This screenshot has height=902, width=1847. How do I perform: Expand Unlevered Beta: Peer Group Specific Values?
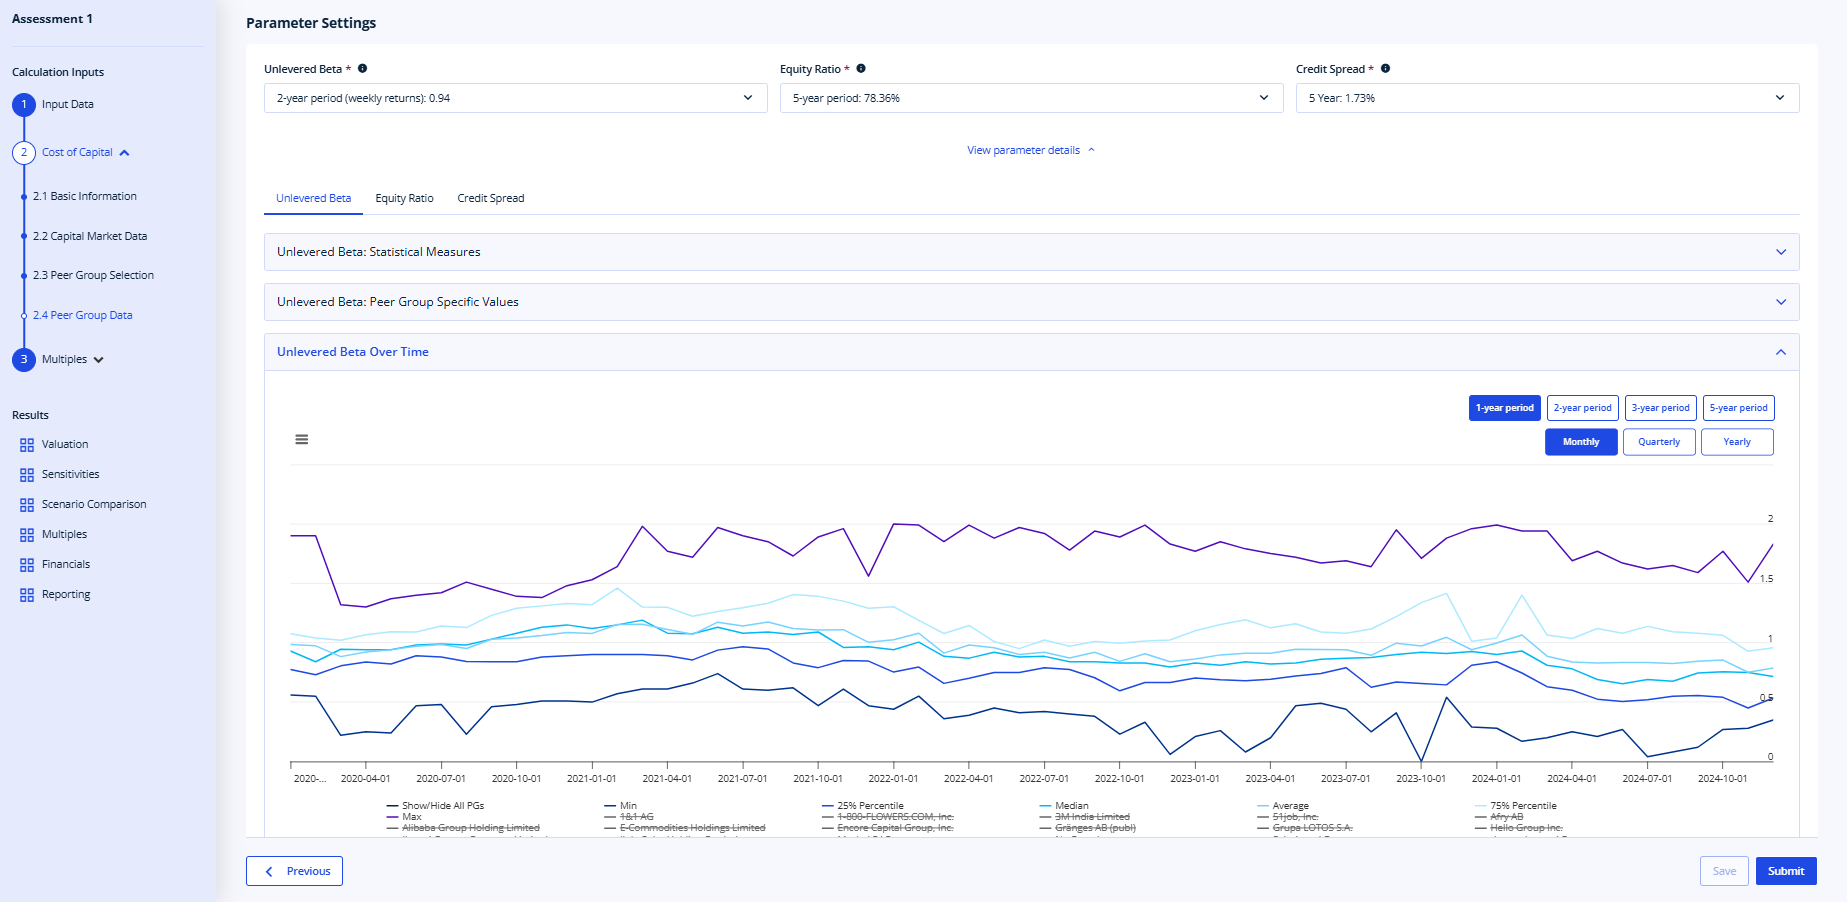[x=1031, y=302]
